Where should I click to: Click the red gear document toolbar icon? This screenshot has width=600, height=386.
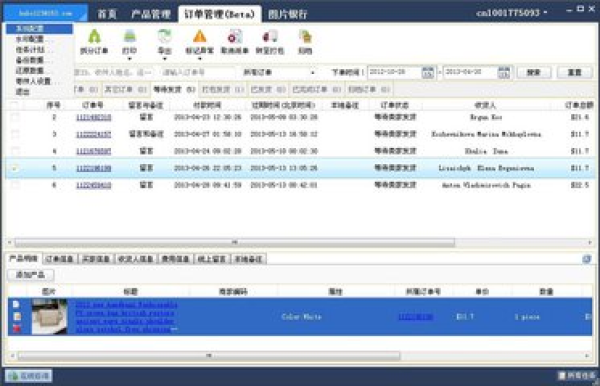(235, 37)
